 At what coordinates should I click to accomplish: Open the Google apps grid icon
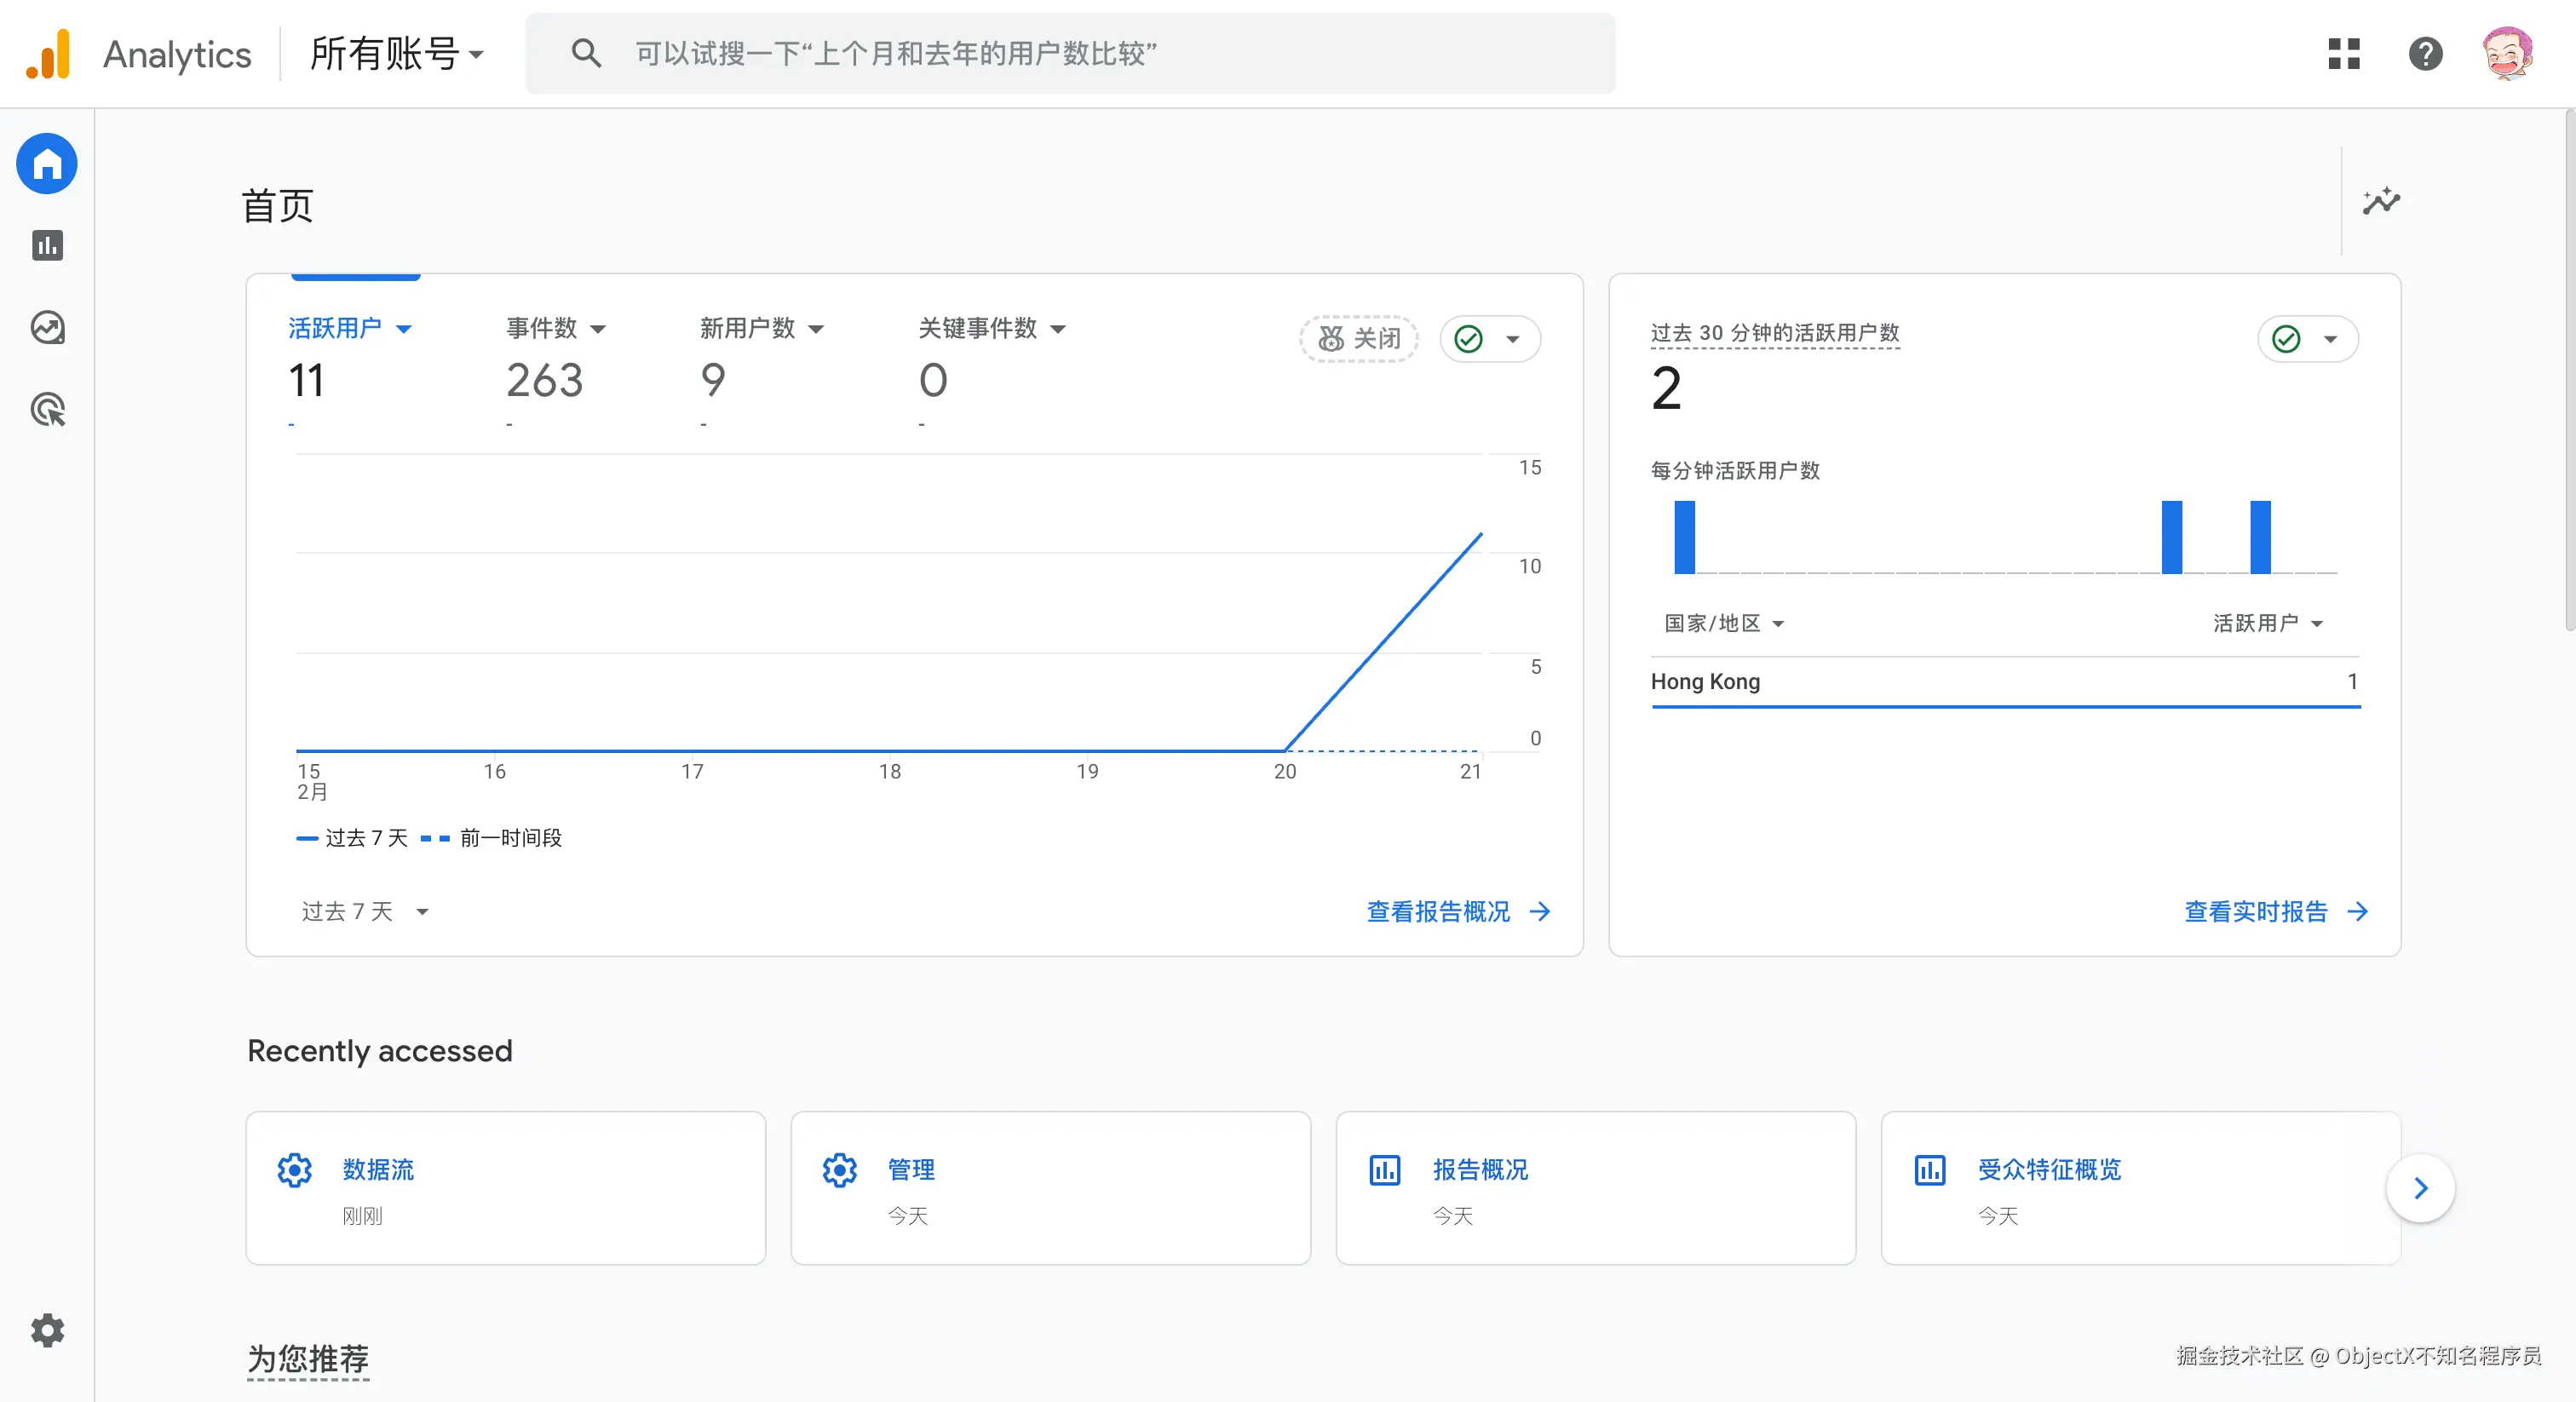click(2344, 54)
